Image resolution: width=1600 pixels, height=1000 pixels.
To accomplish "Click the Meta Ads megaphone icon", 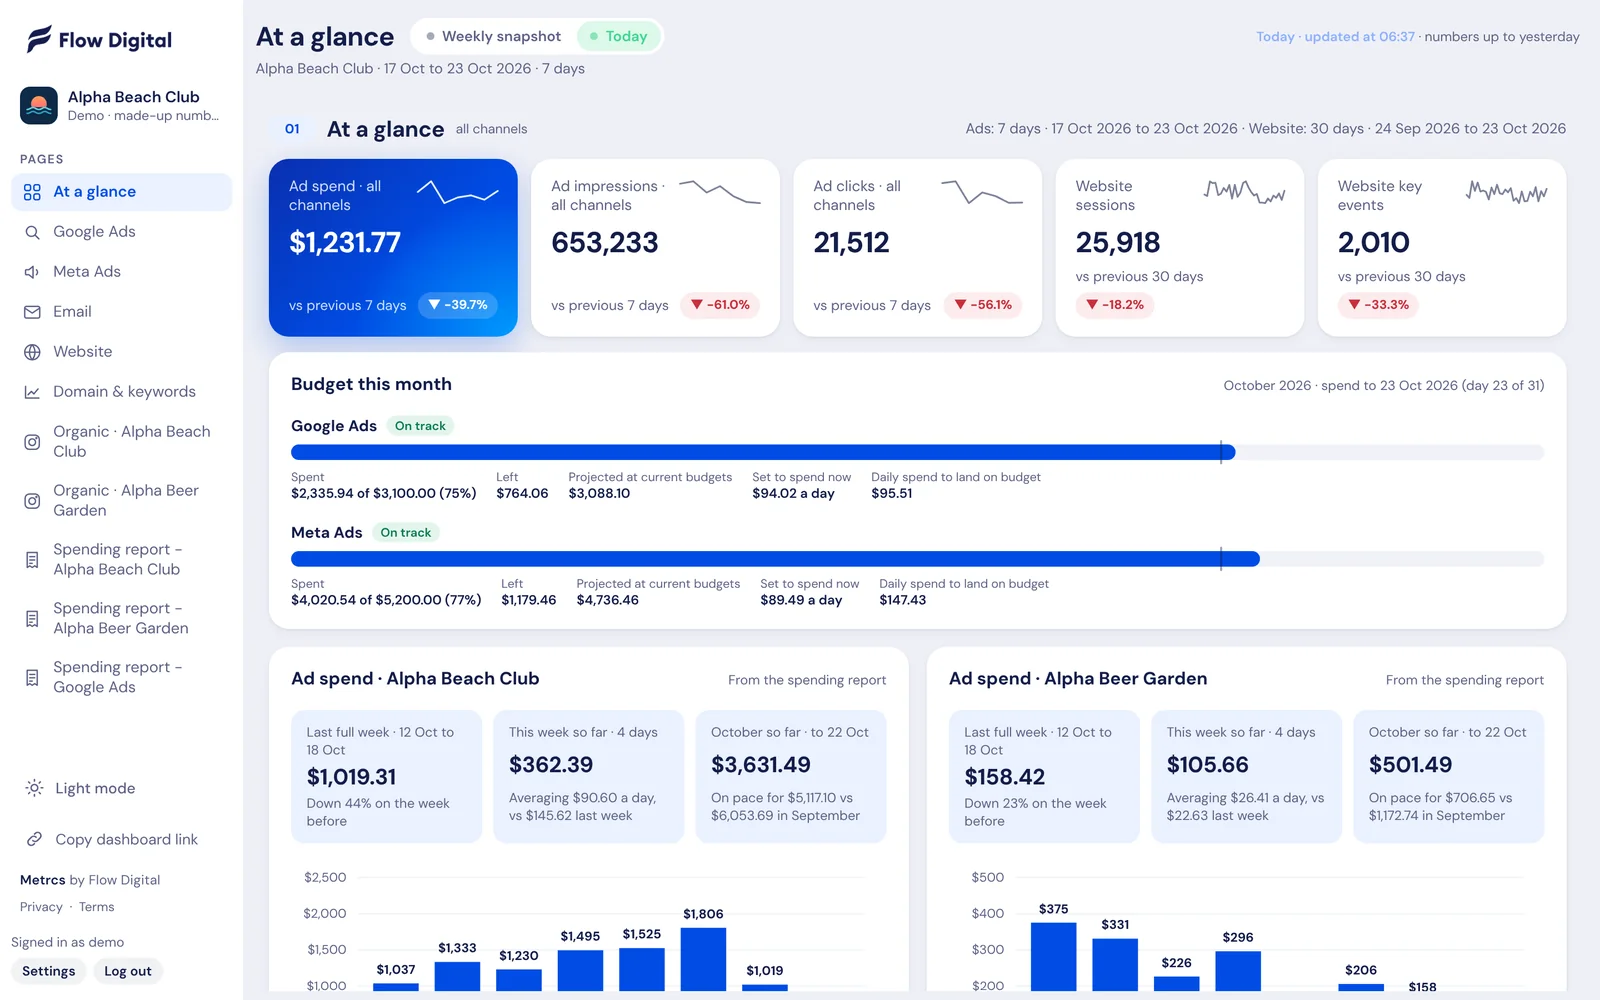I will [32, 272].
